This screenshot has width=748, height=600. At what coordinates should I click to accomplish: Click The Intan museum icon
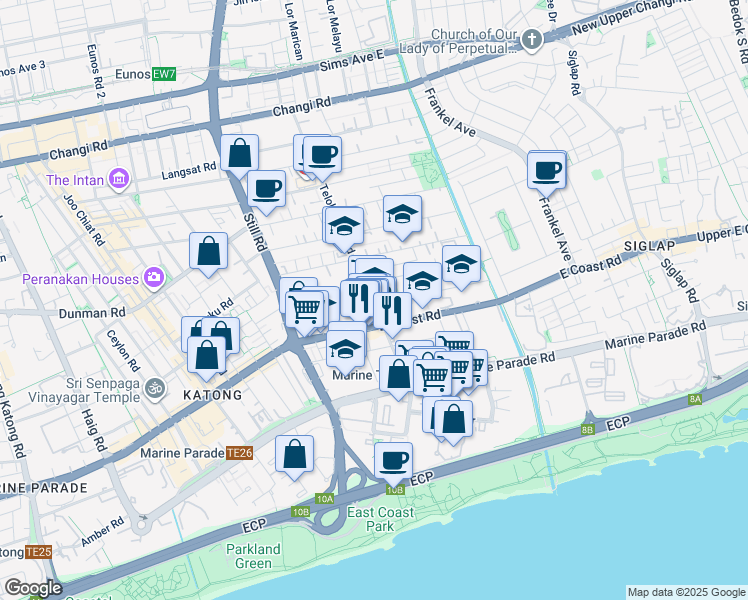119,180
